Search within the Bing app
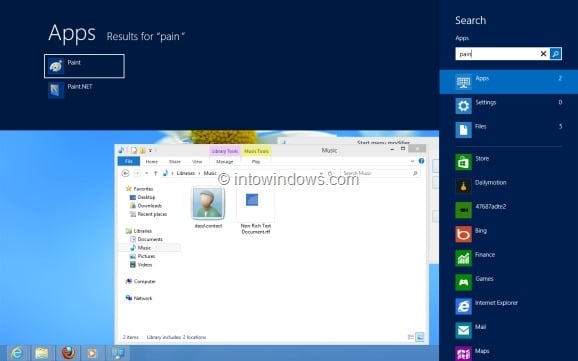Viewport: 578px width, 361px height. coord(509,234)
